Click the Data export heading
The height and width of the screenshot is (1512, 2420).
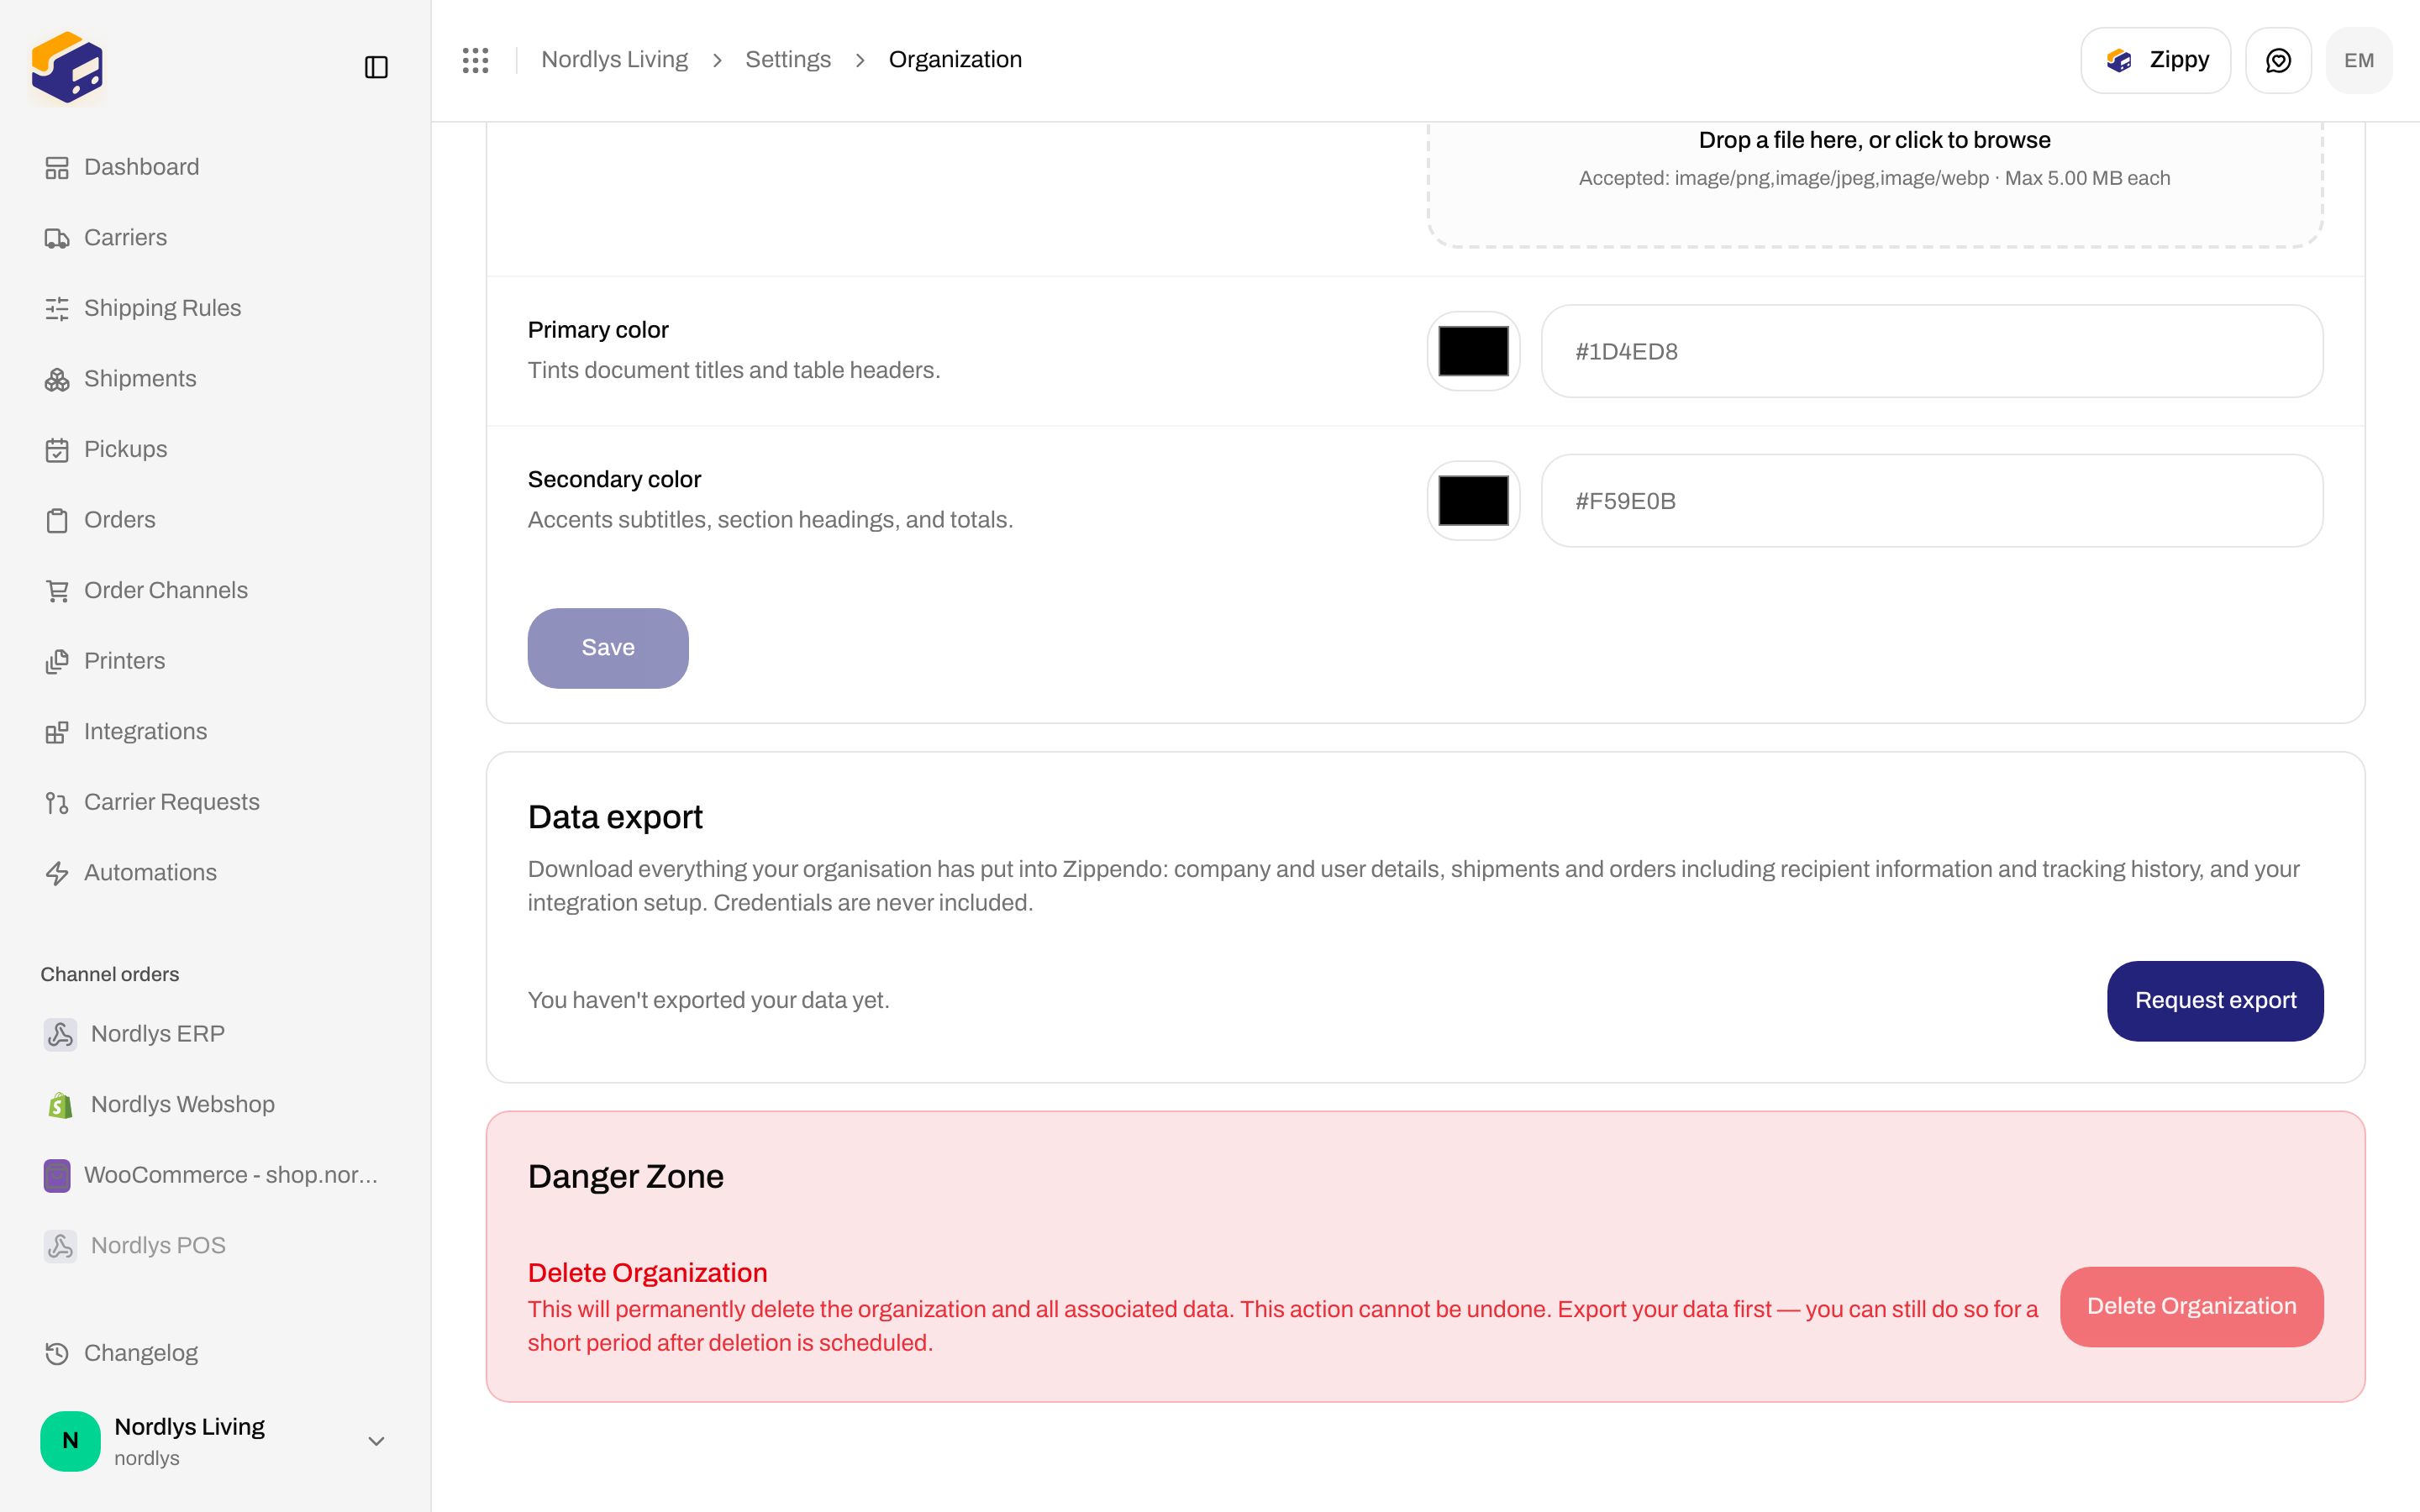615,817
